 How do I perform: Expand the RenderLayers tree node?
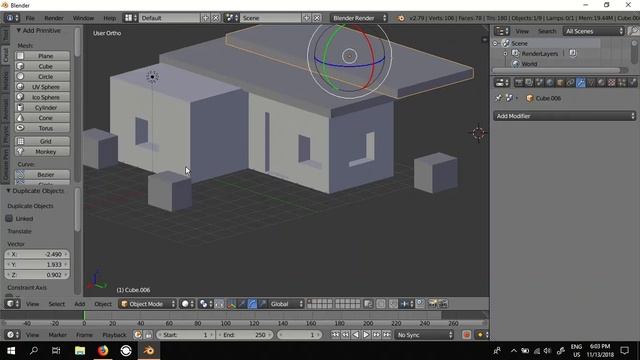[506, 53]
